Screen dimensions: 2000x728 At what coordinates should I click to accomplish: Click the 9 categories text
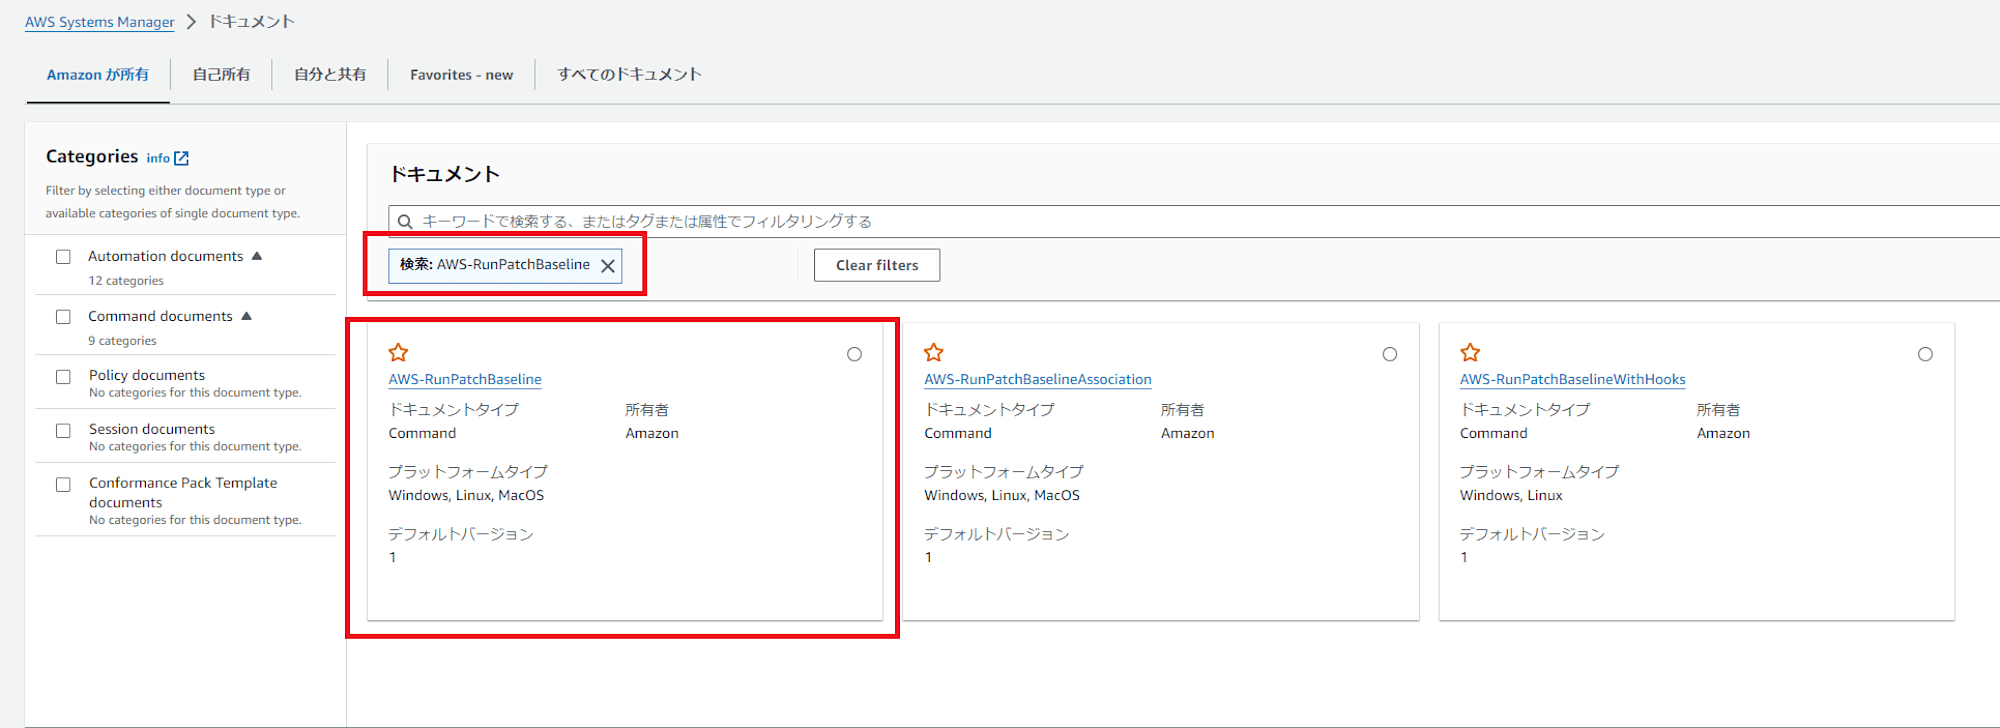(x=122, y=341)
